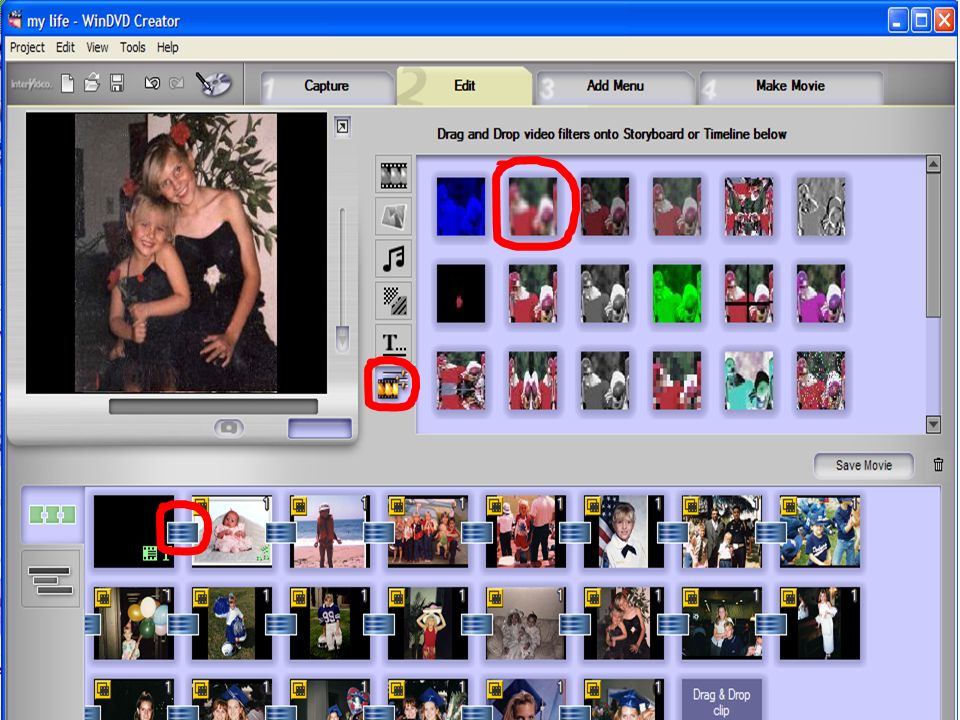Close the WinDVD Creator window
The image size is (960, 720).
(x=943, y=20)
